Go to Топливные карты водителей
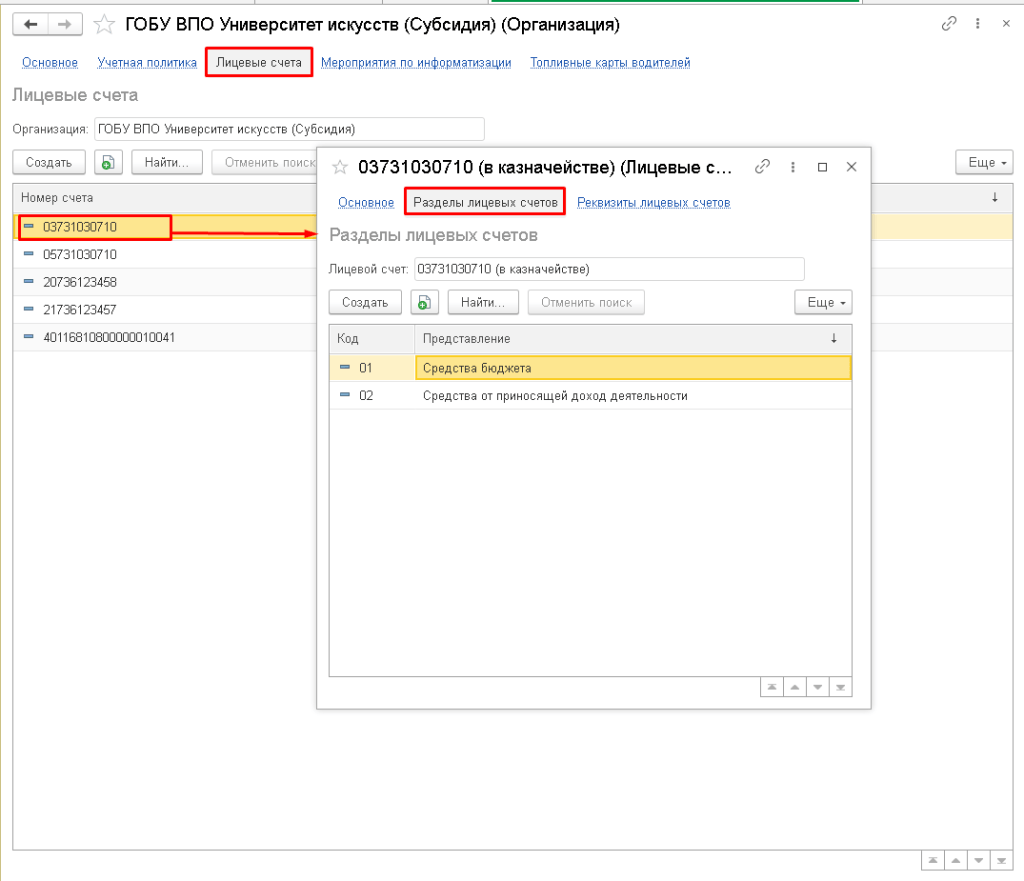1024x881 pixels. [x=610, y=62]
